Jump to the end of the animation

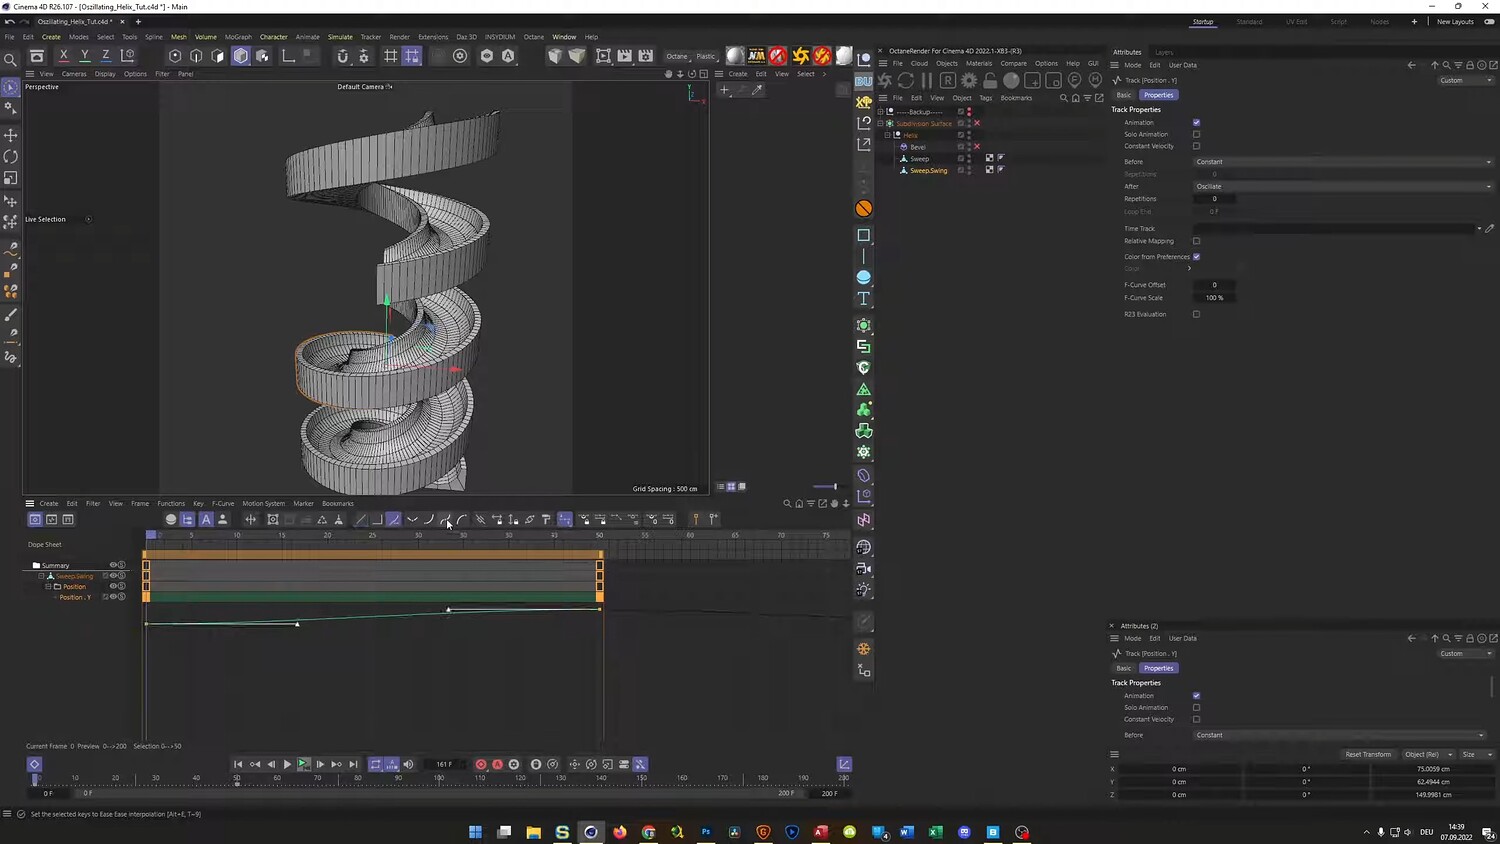(x=353, y=764)
